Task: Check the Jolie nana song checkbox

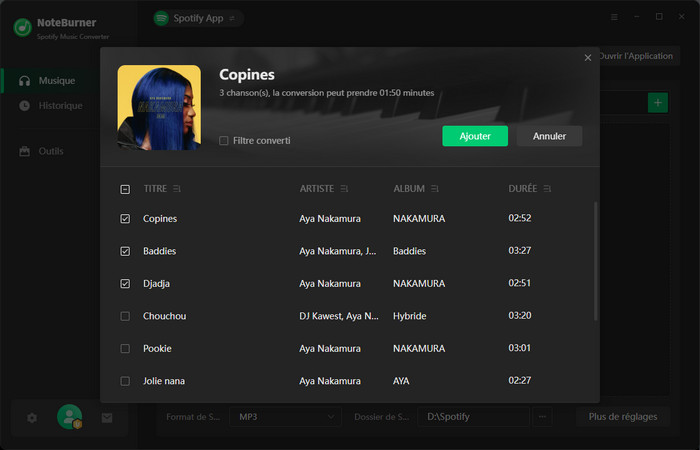Action: coord(125,381)
